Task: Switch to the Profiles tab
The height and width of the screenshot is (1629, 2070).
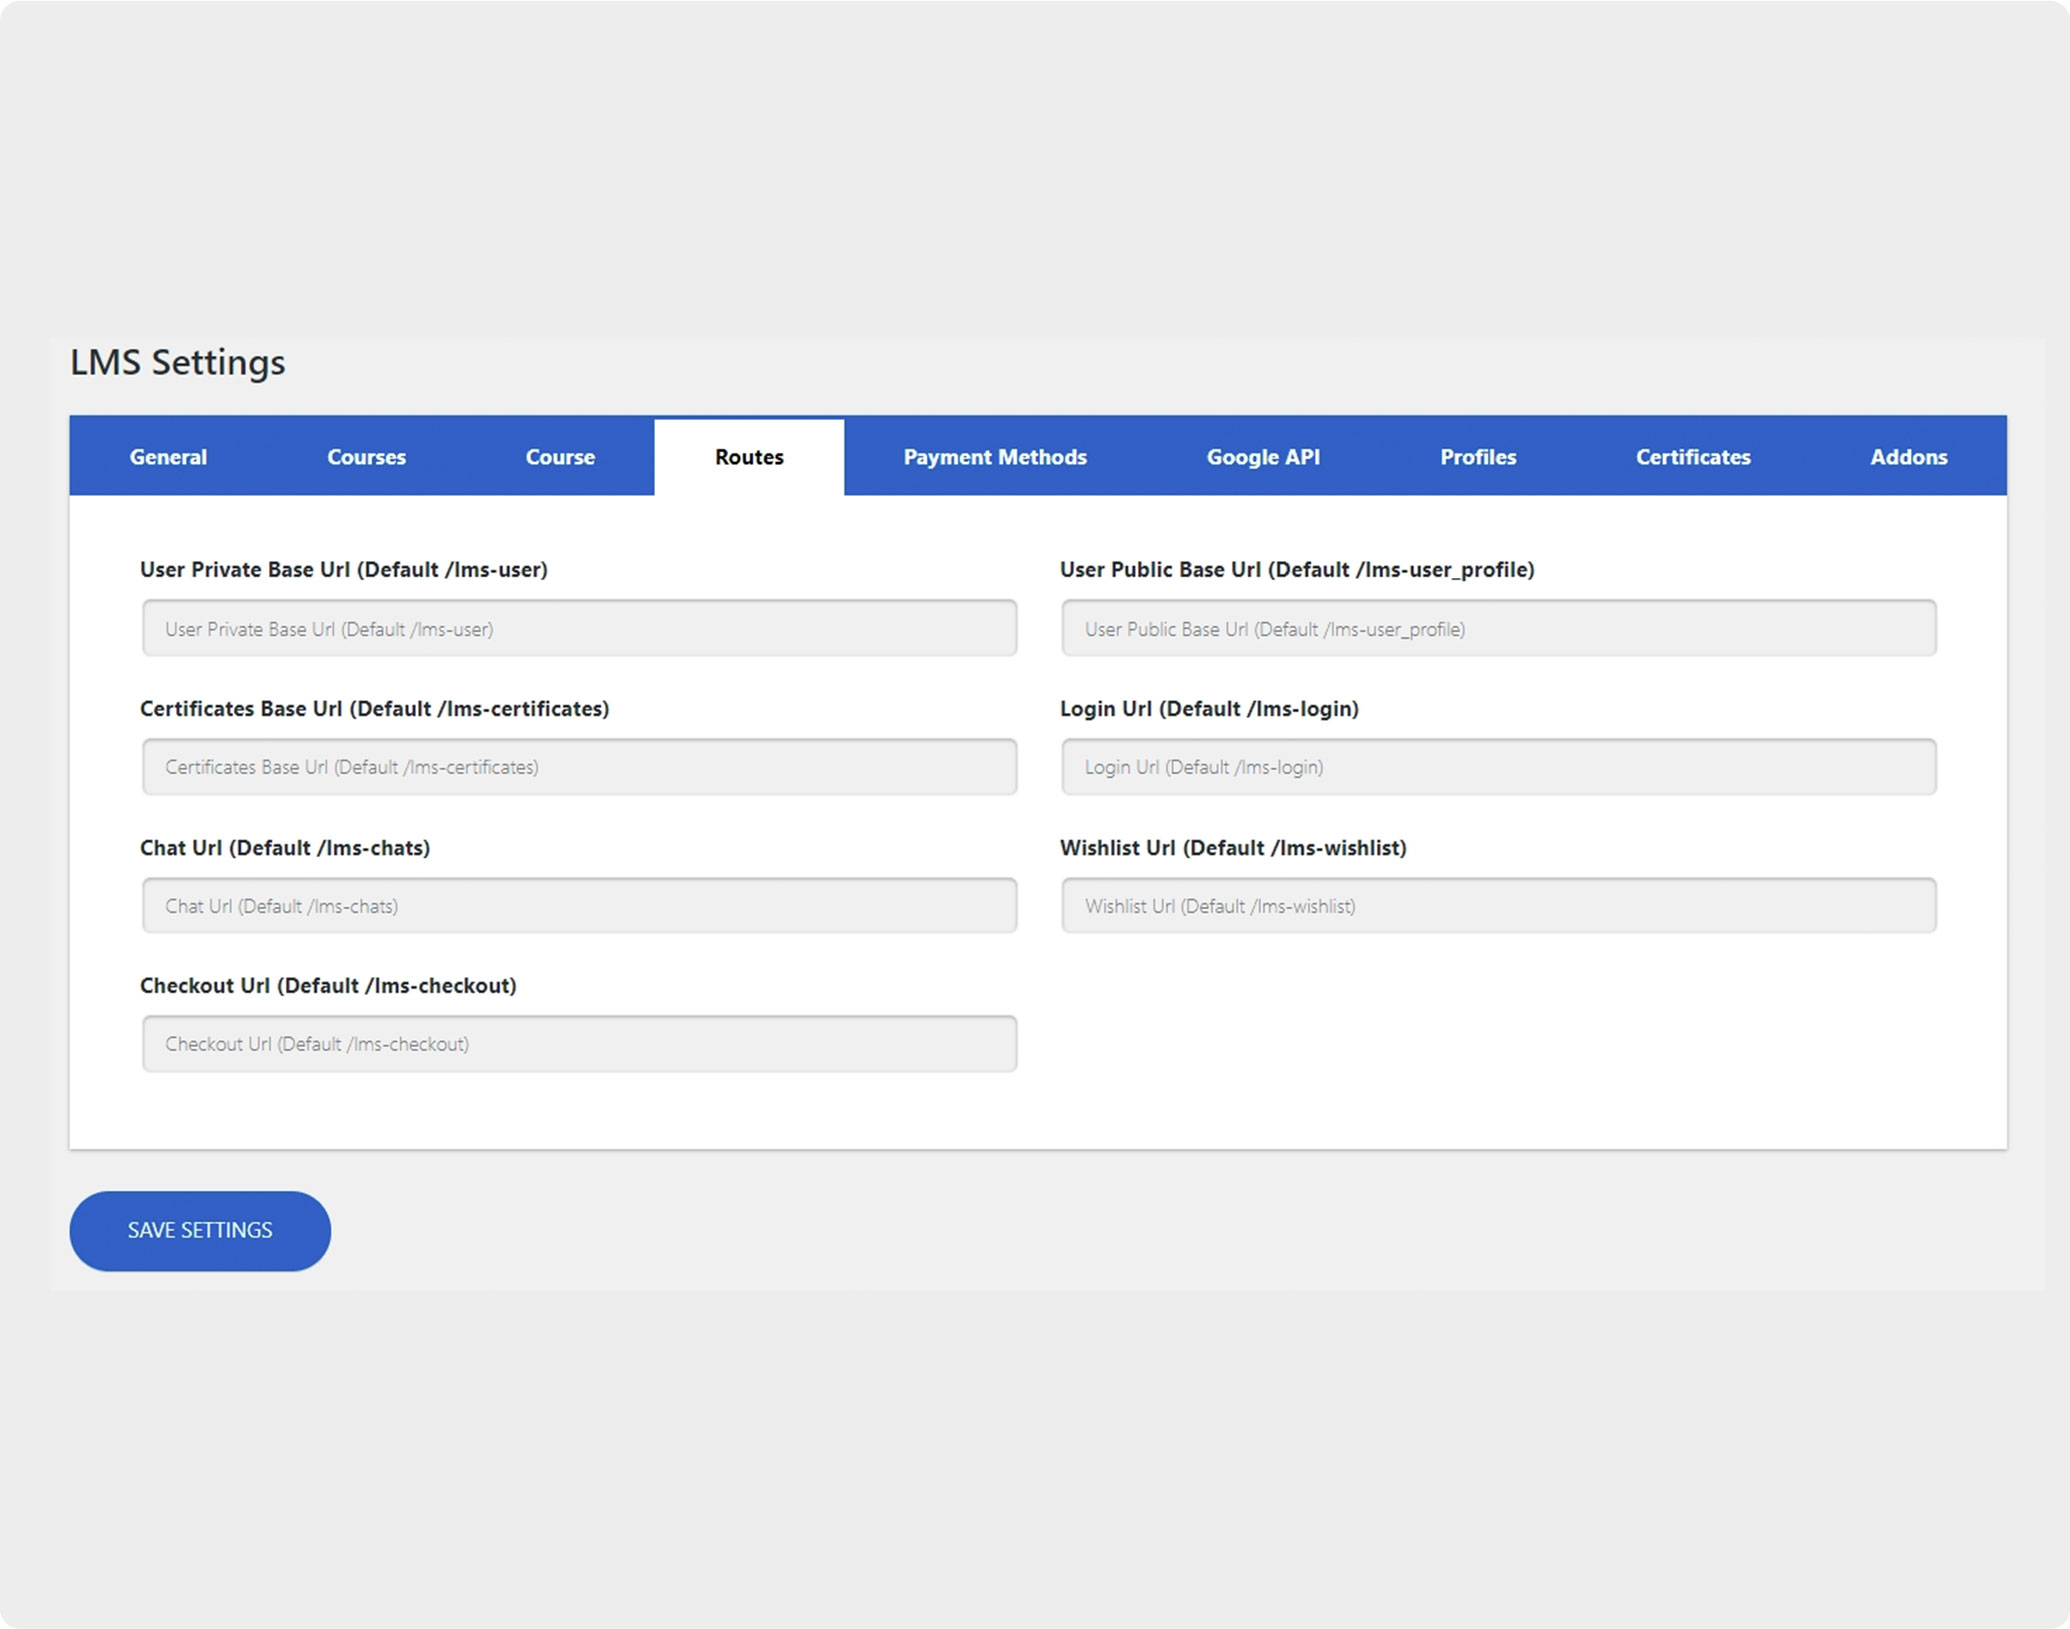Action: click(1477, 457)
